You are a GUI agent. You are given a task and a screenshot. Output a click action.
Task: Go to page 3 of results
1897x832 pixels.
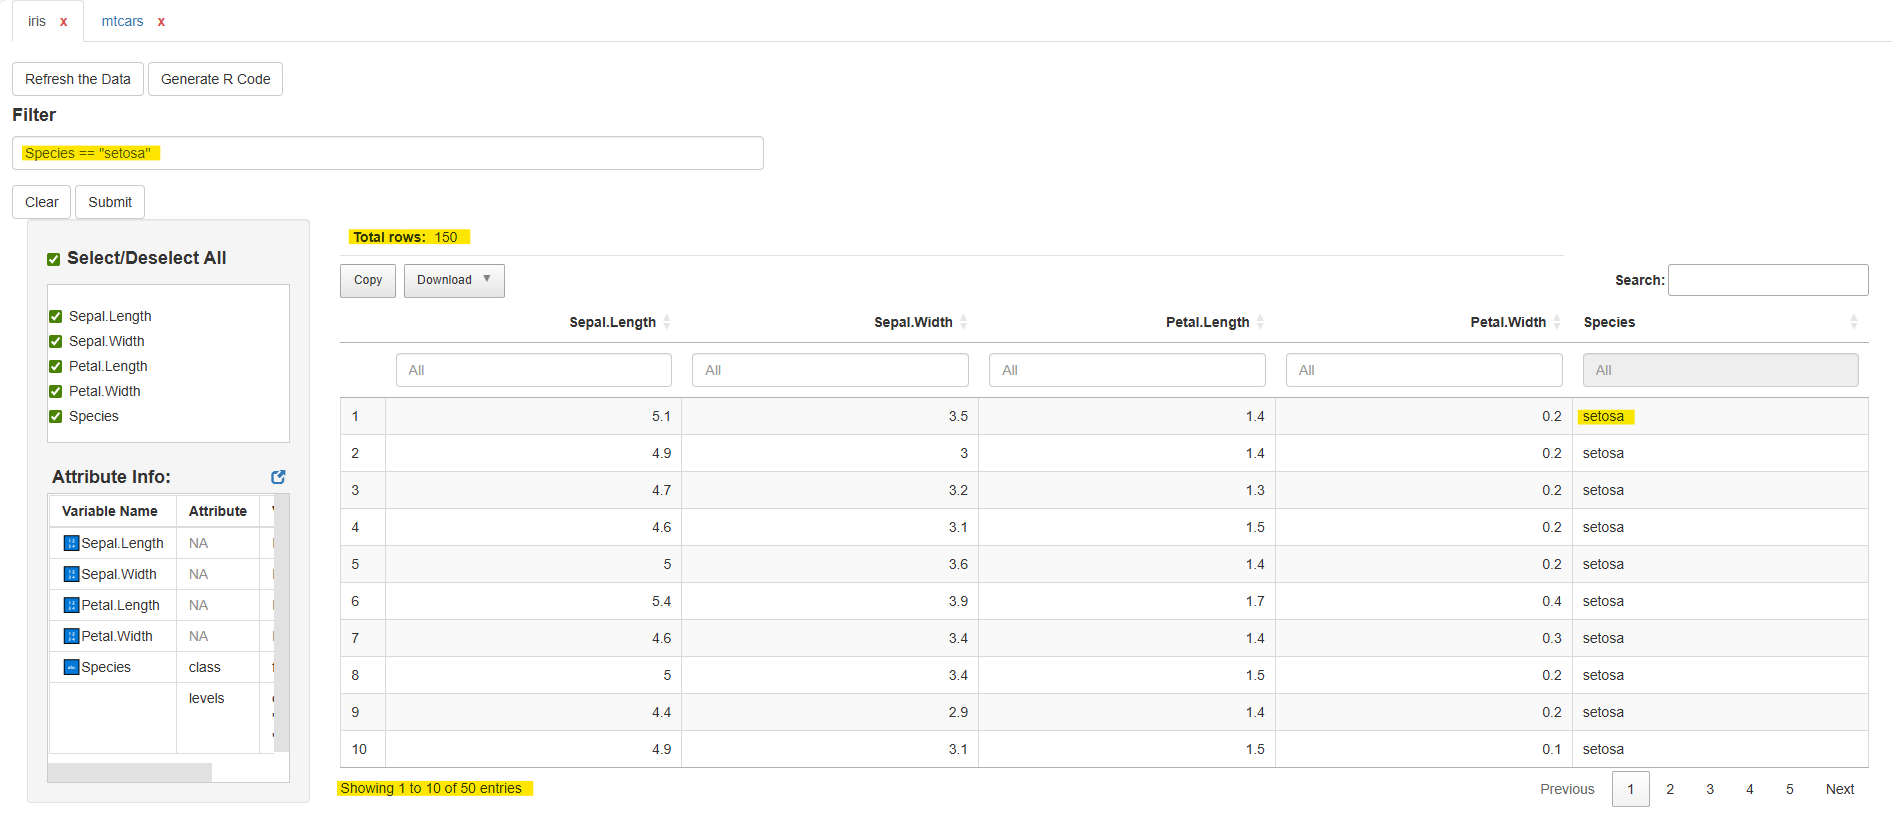pos(1710,789)
